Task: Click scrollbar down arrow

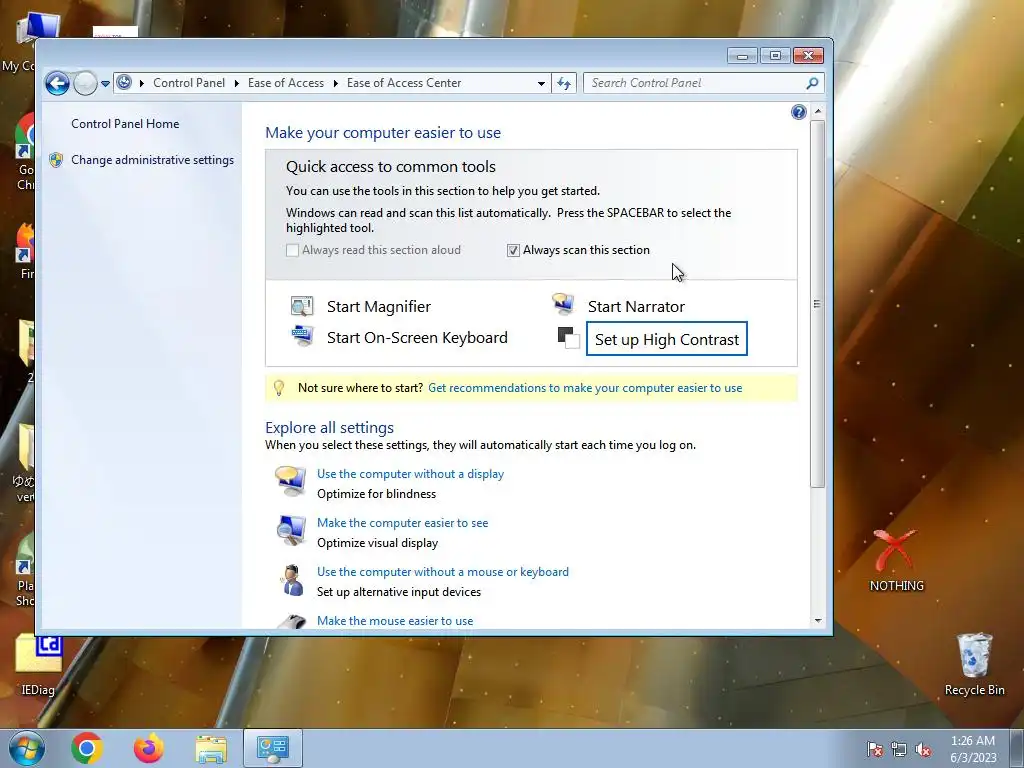Action: [x=818, y=620]
